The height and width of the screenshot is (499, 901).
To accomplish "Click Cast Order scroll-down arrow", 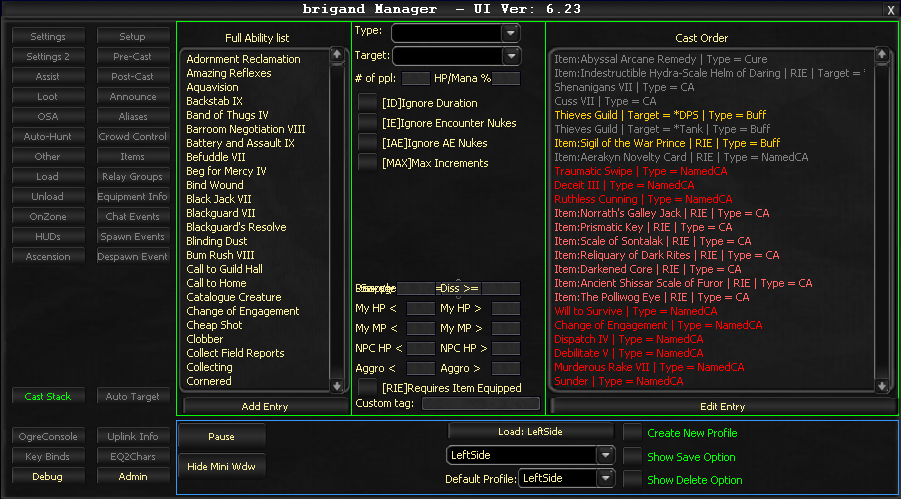I will pyautogui.click(x=881, y=385).
